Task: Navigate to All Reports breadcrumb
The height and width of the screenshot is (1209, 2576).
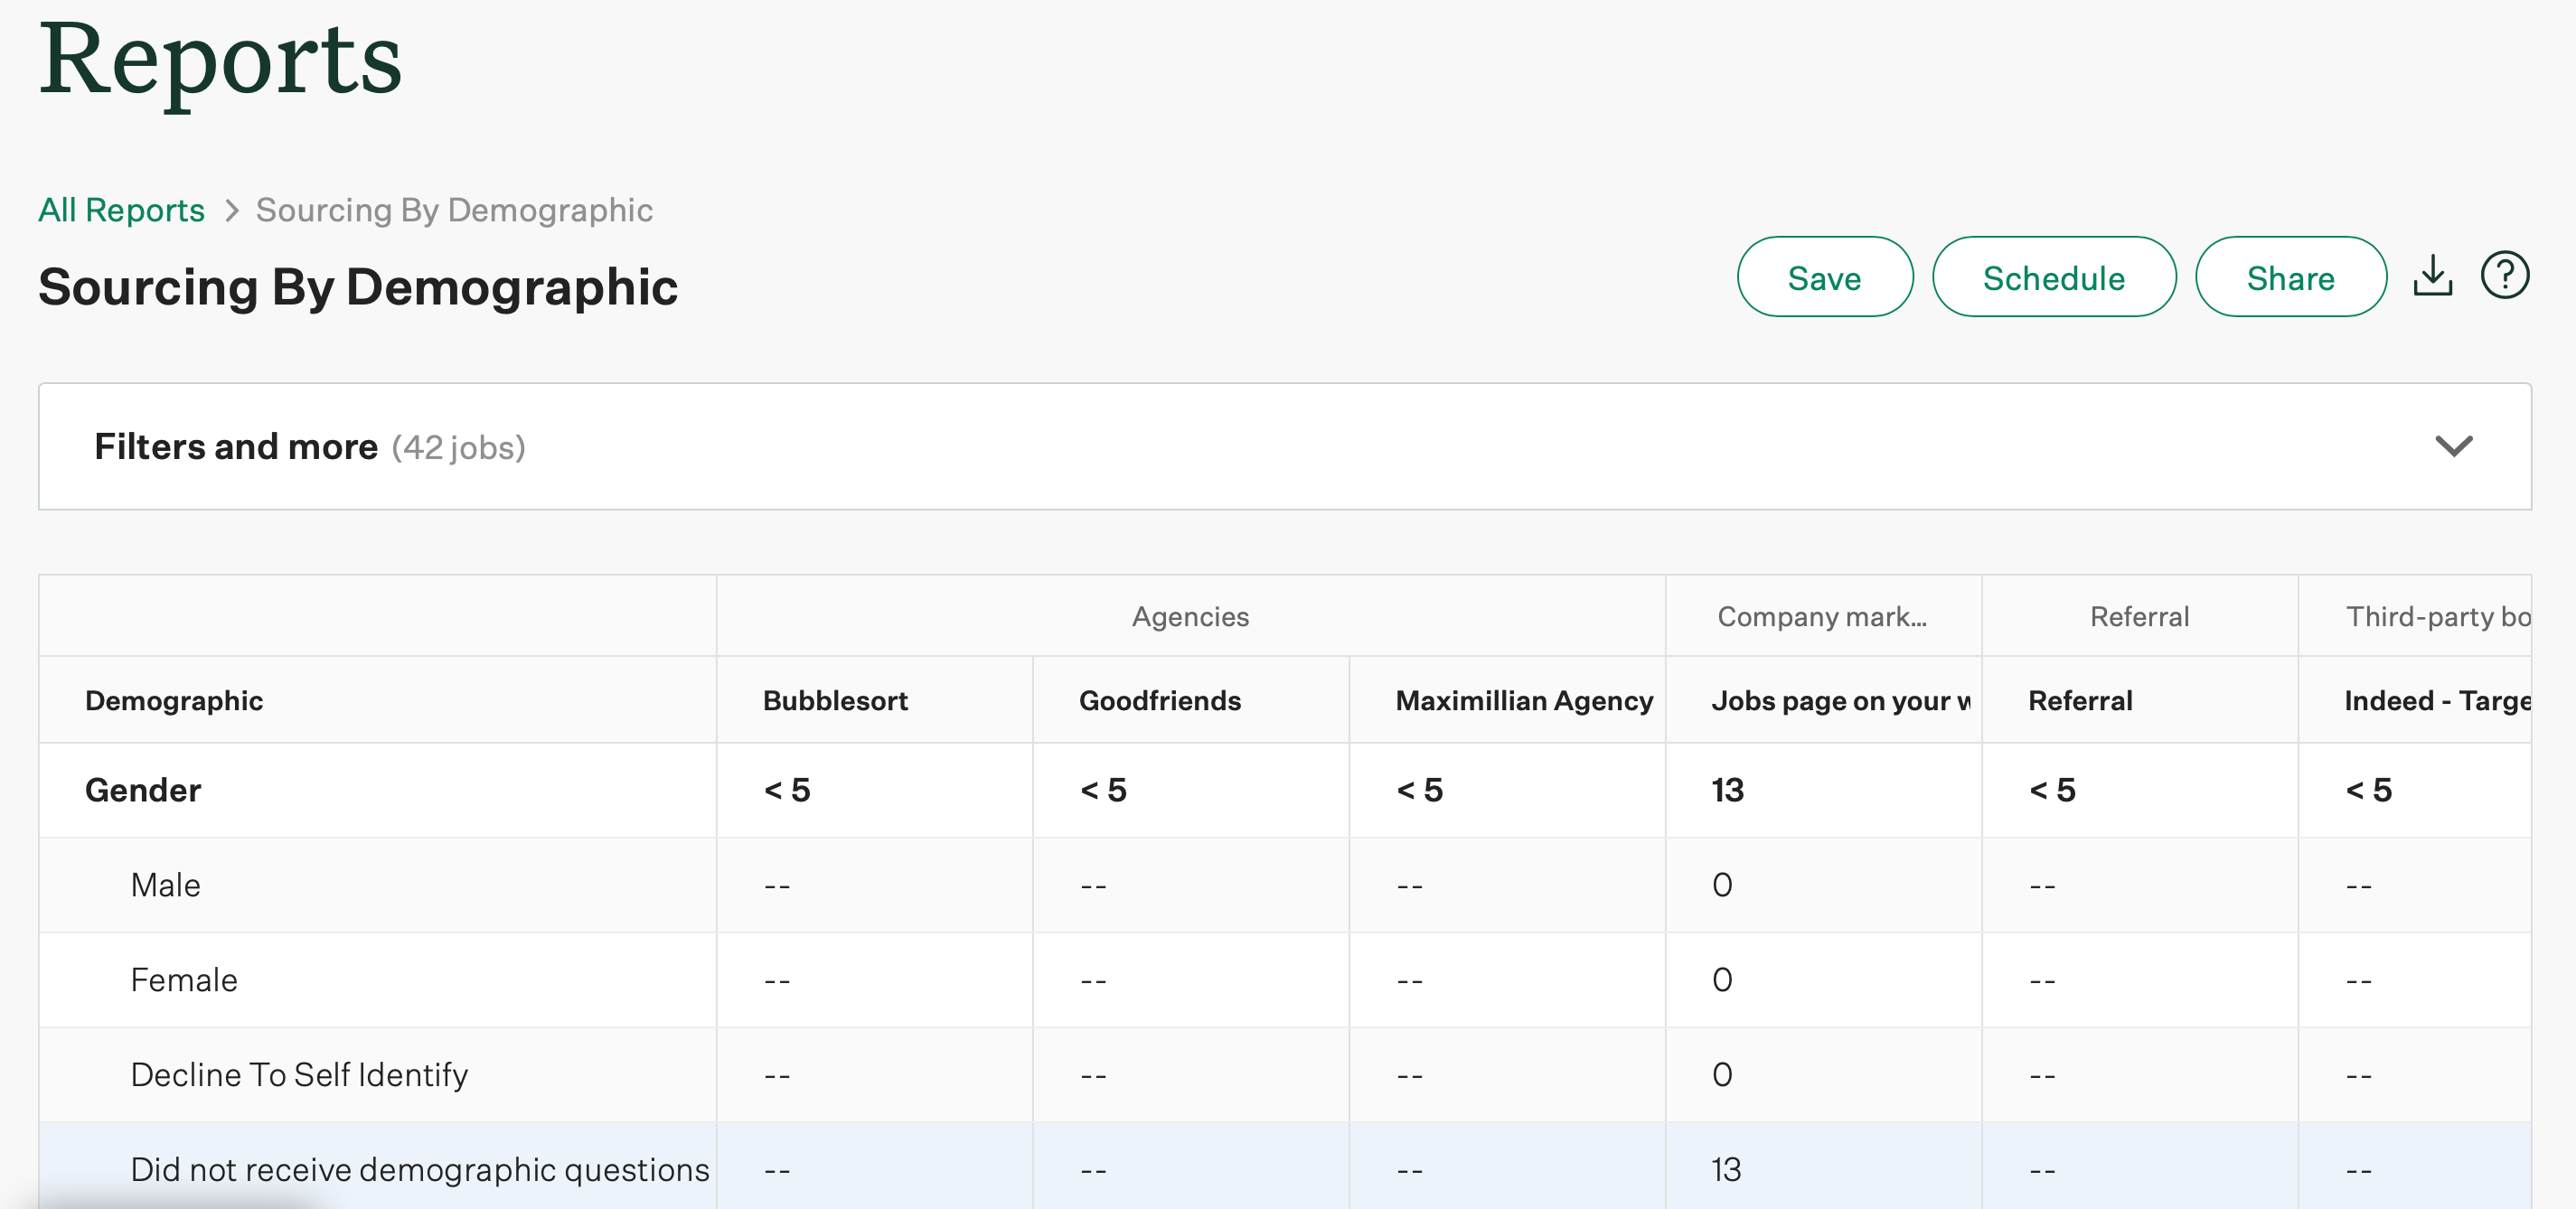Action: pyautogui.click(x=121, y=210)
